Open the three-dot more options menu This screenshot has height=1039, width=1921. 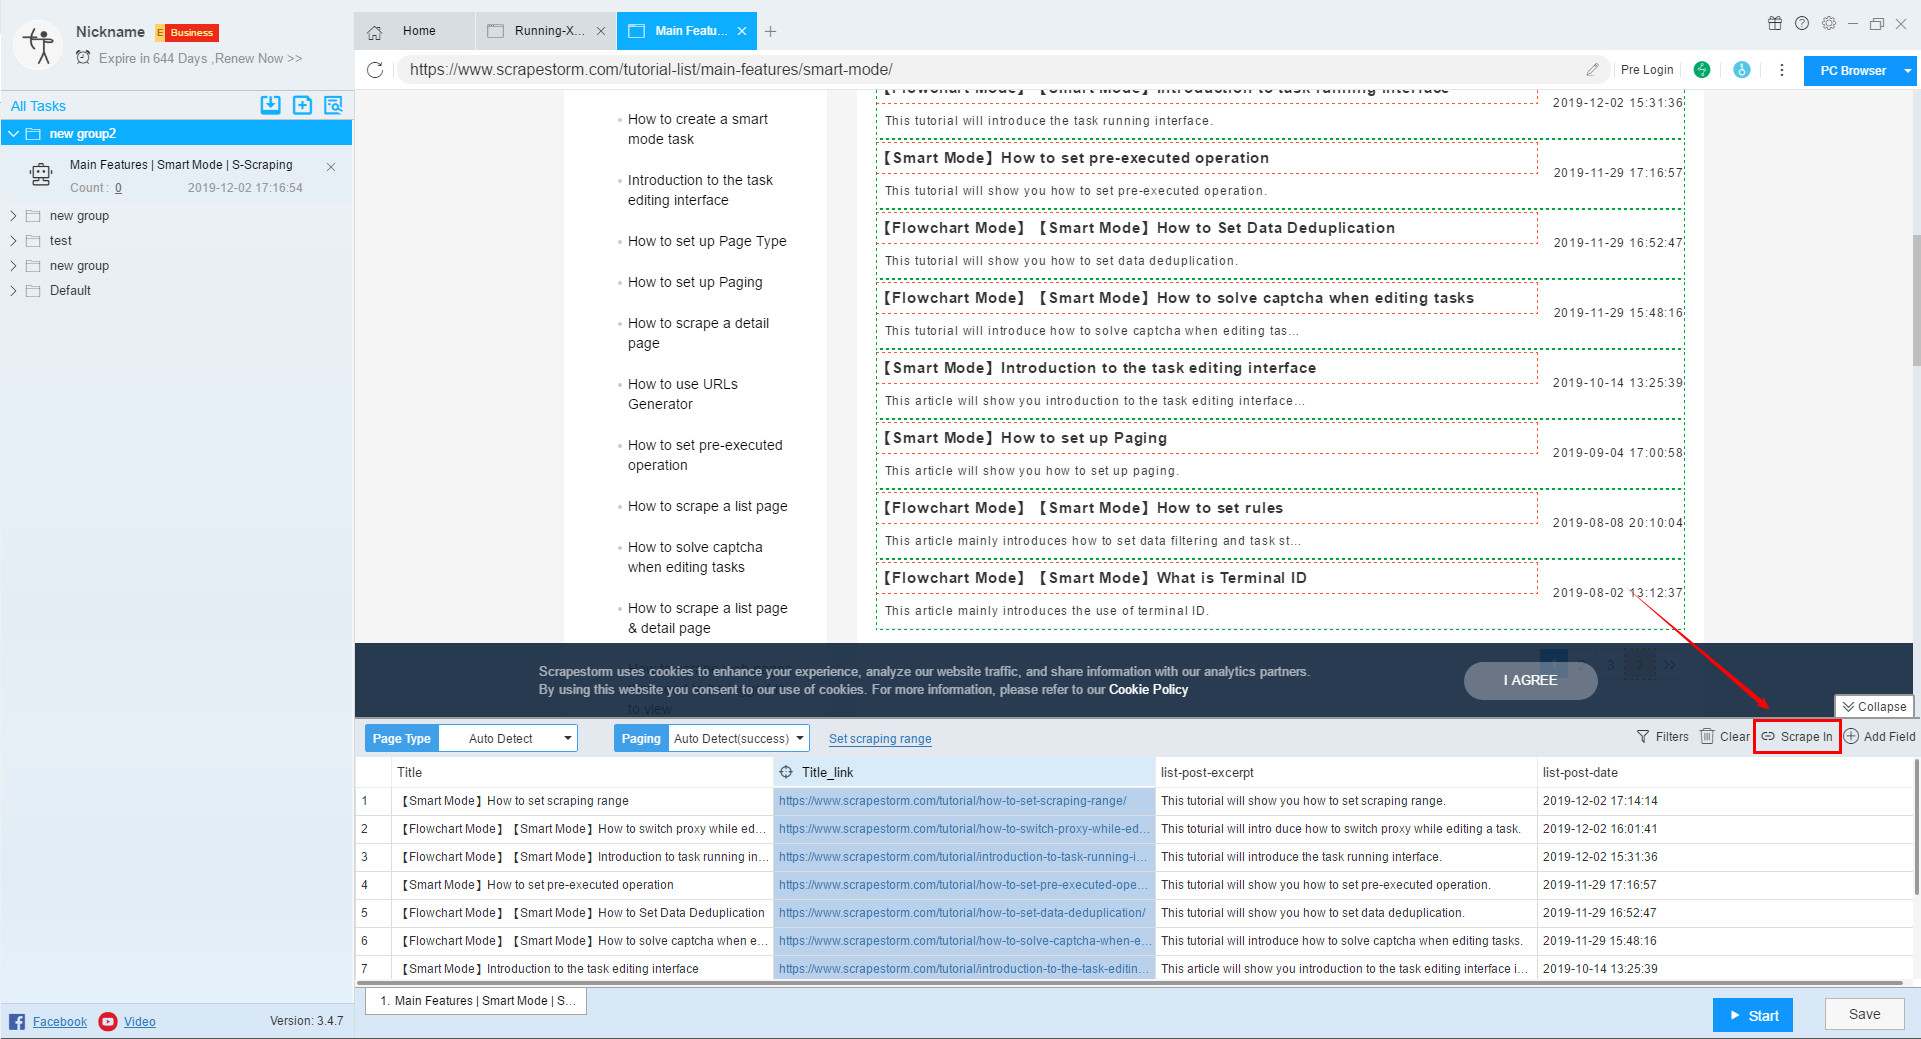click(1782, 70)
